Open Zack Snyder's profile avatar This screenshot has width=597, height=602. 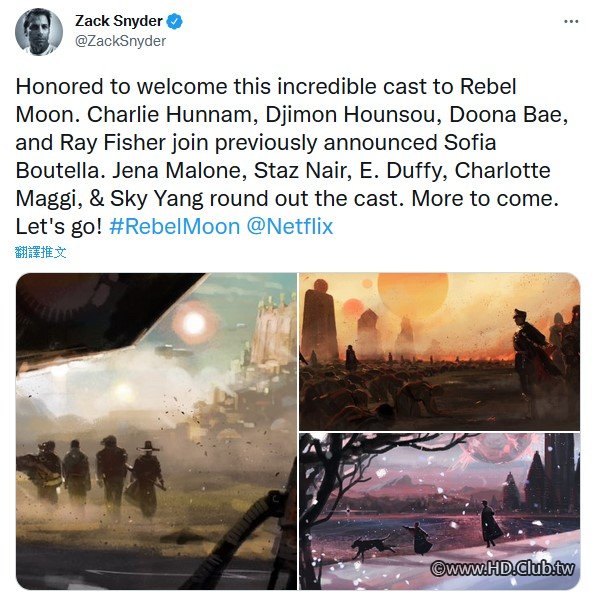coord(39,31)
